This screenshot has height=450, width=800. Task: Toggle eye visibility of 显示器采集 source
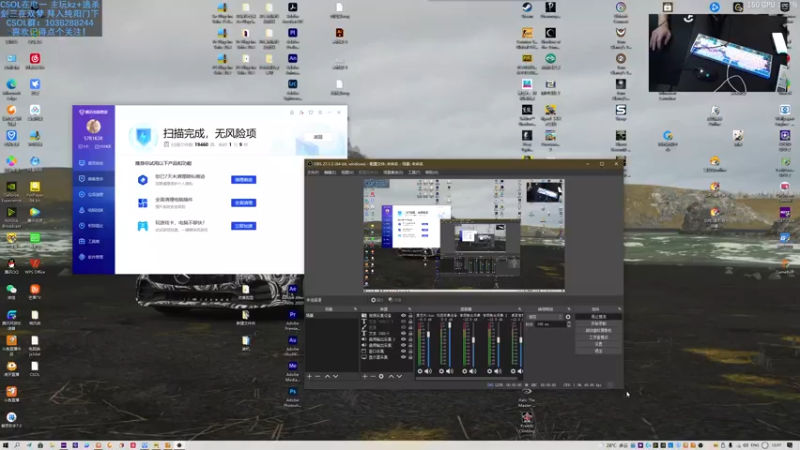404,357
